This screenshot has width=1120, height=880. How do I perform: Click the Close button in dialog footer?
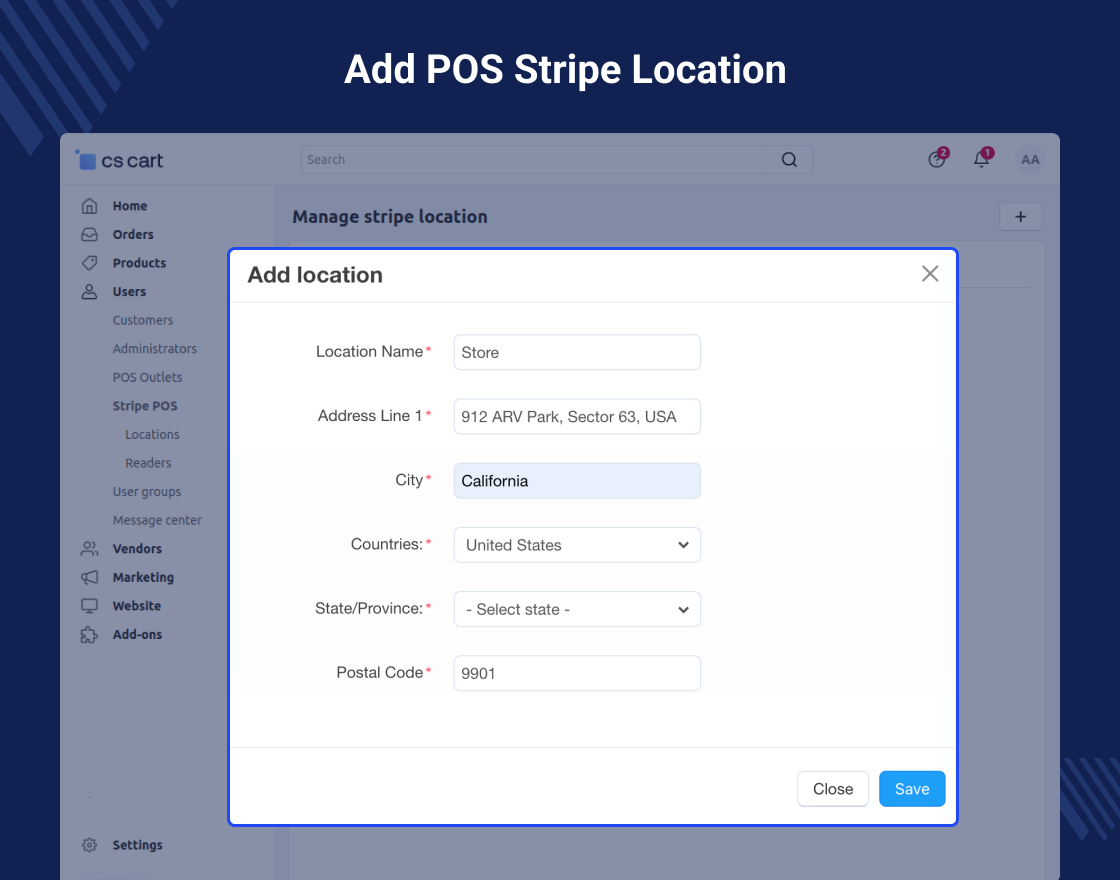[x=833, y=789]
